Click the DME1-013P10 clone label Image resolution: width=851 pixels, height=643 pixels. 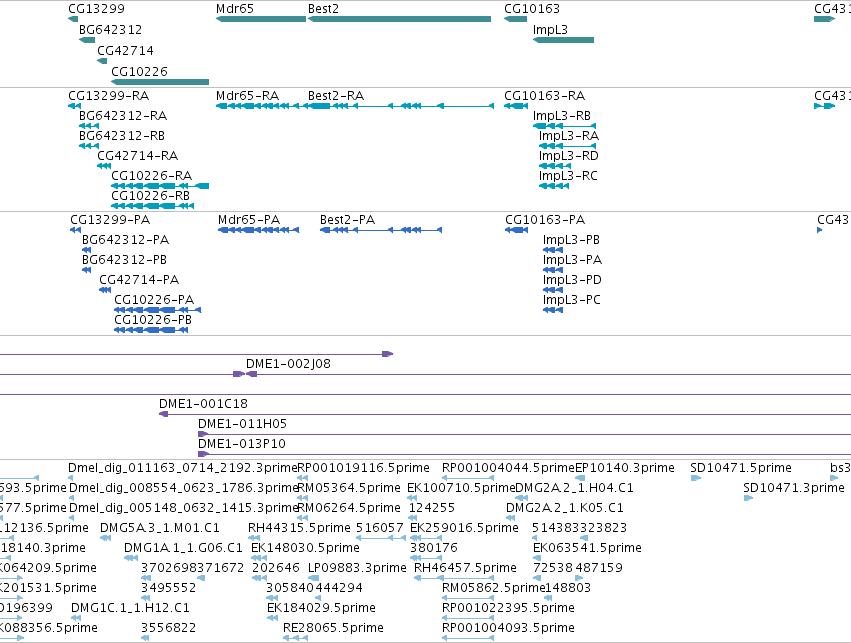(x=242, y=444)
